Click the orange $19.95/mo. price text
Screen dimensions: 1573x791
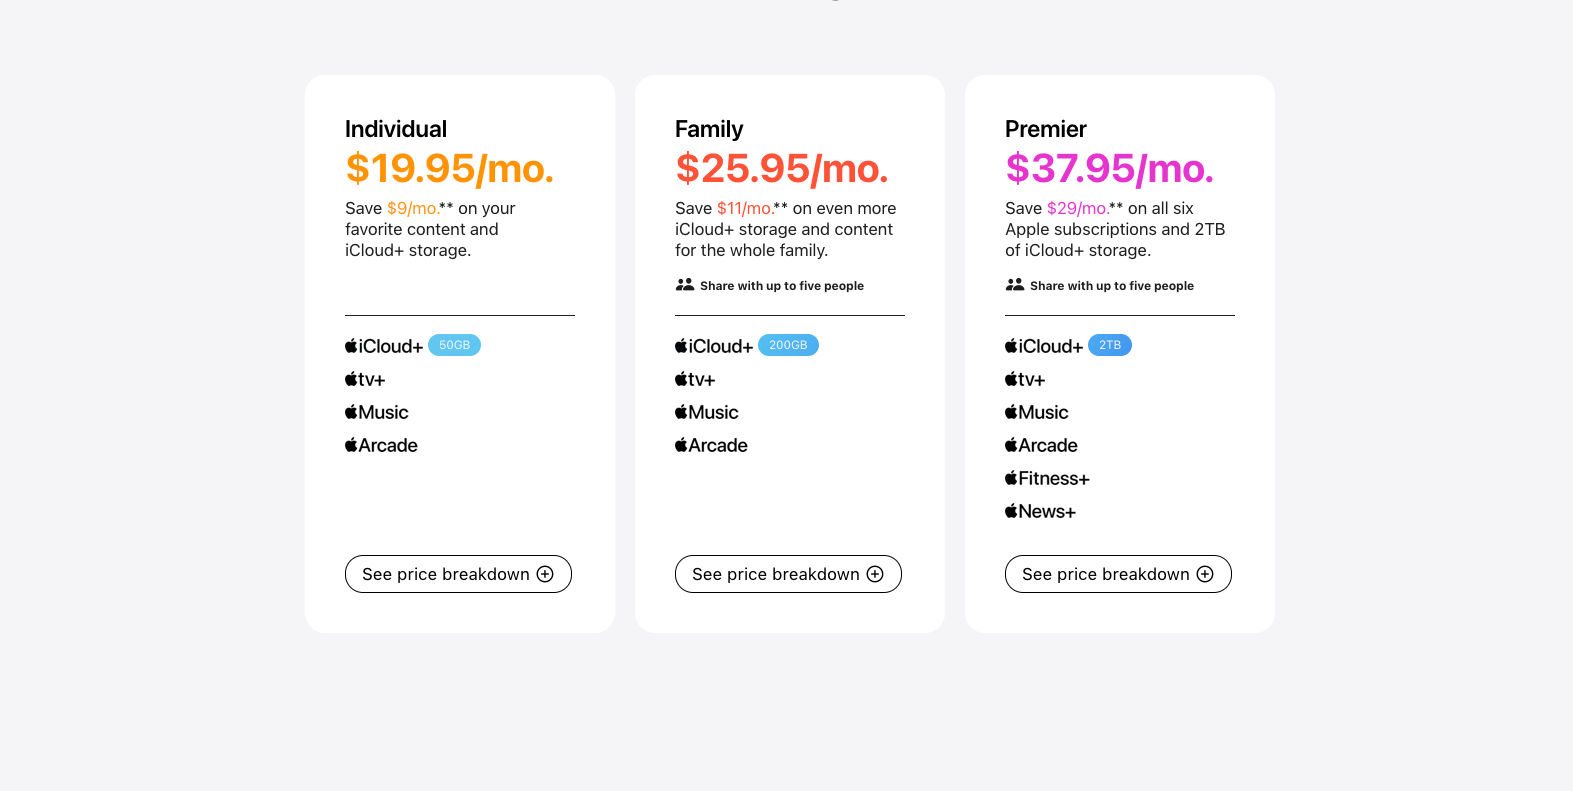coord(448,168)
